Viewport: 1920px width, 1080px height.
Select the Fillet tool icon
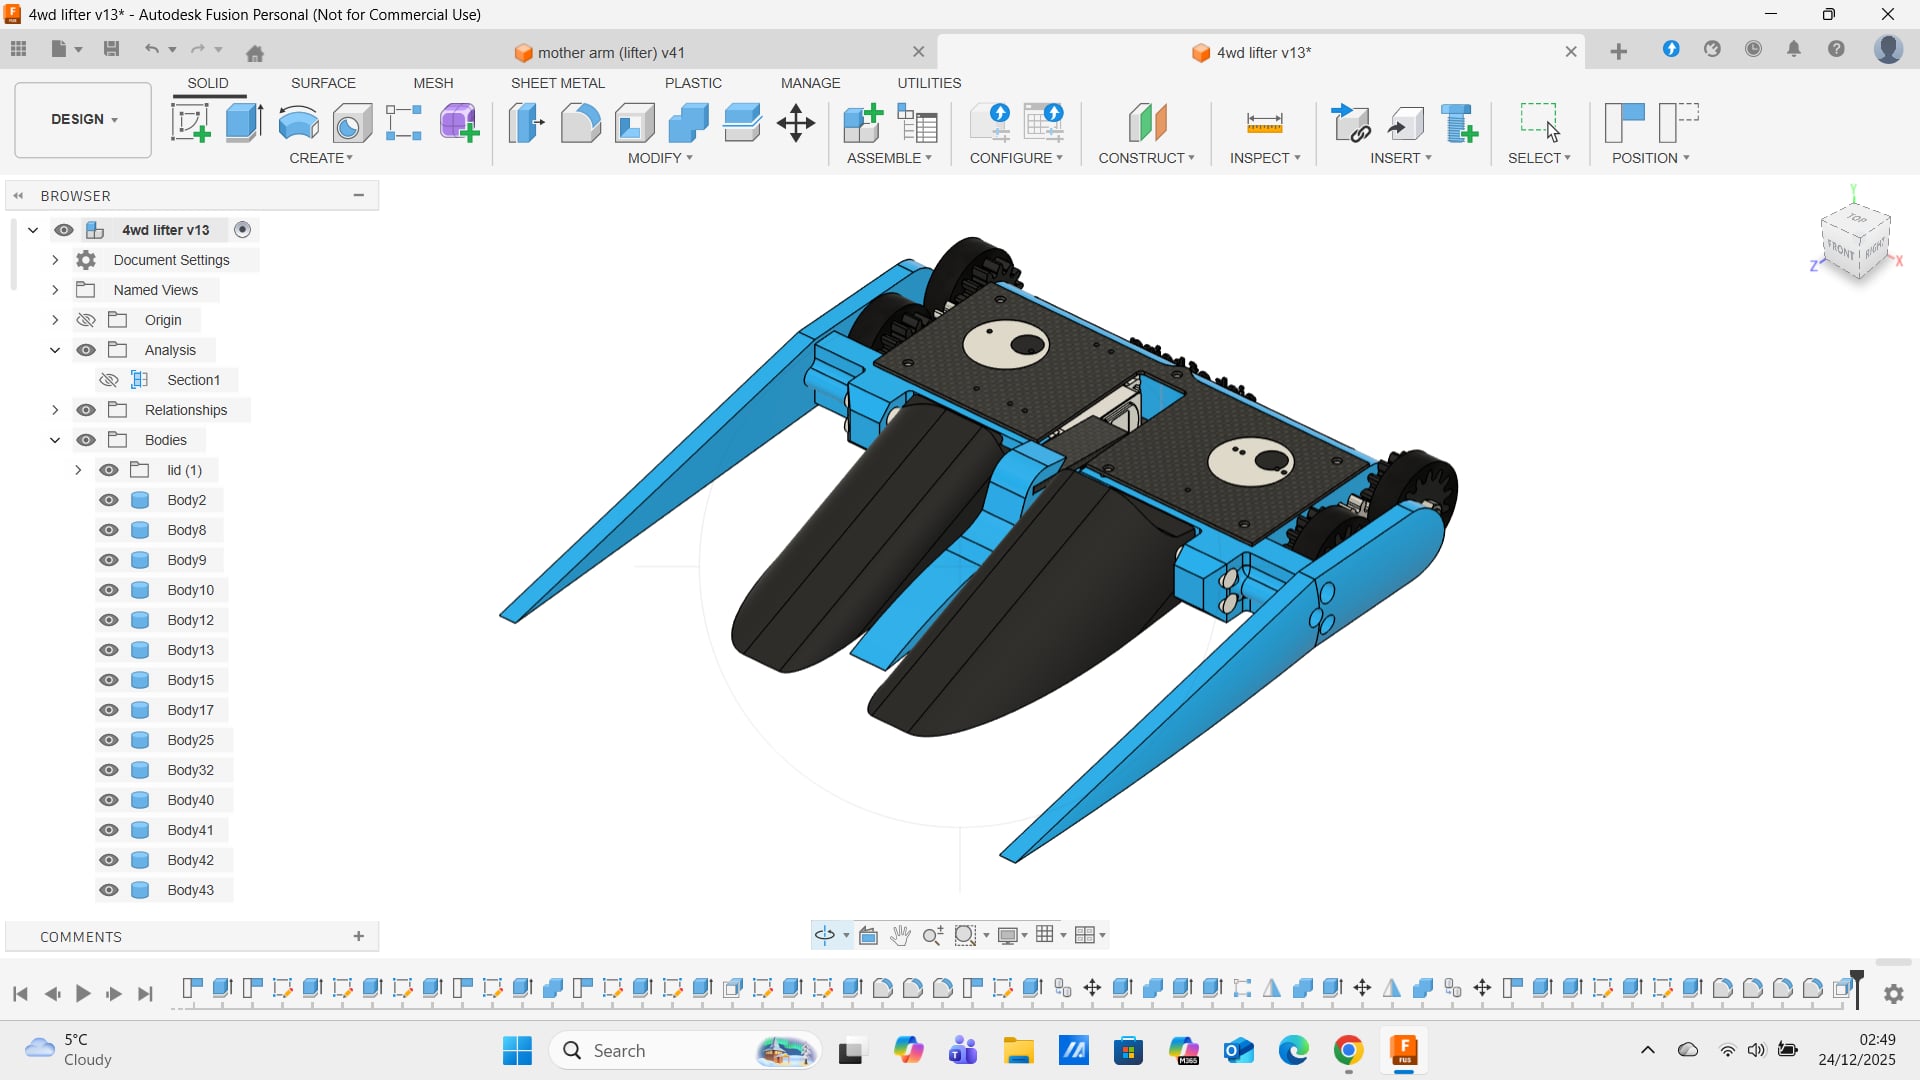[x=580, y=123]
